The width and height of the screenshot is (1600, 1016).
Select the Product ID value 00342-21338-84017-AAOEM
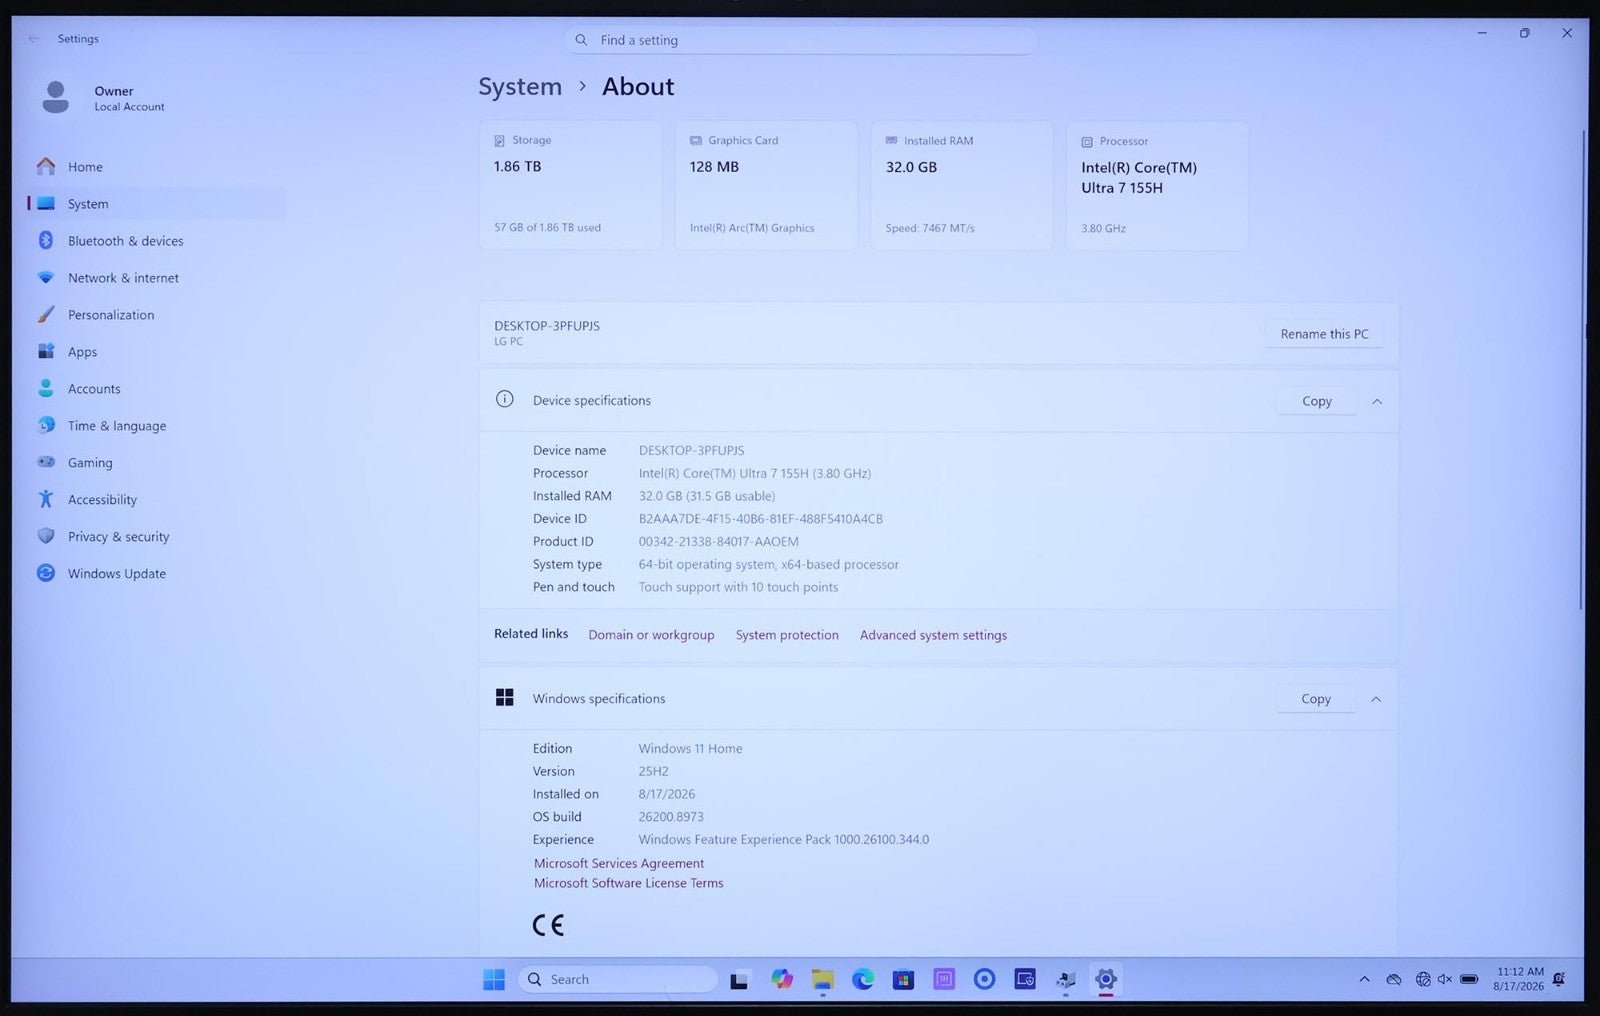(719, 542)
